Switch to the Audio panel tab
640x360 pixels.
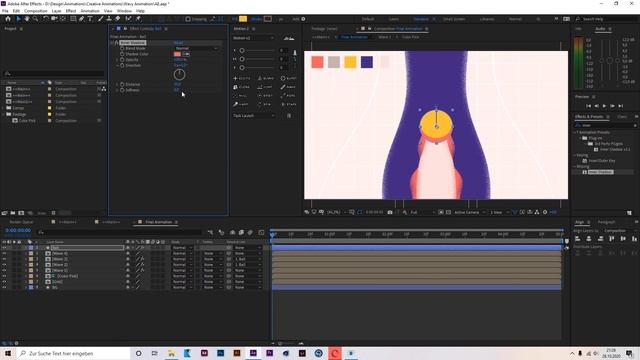click(600, 29)
